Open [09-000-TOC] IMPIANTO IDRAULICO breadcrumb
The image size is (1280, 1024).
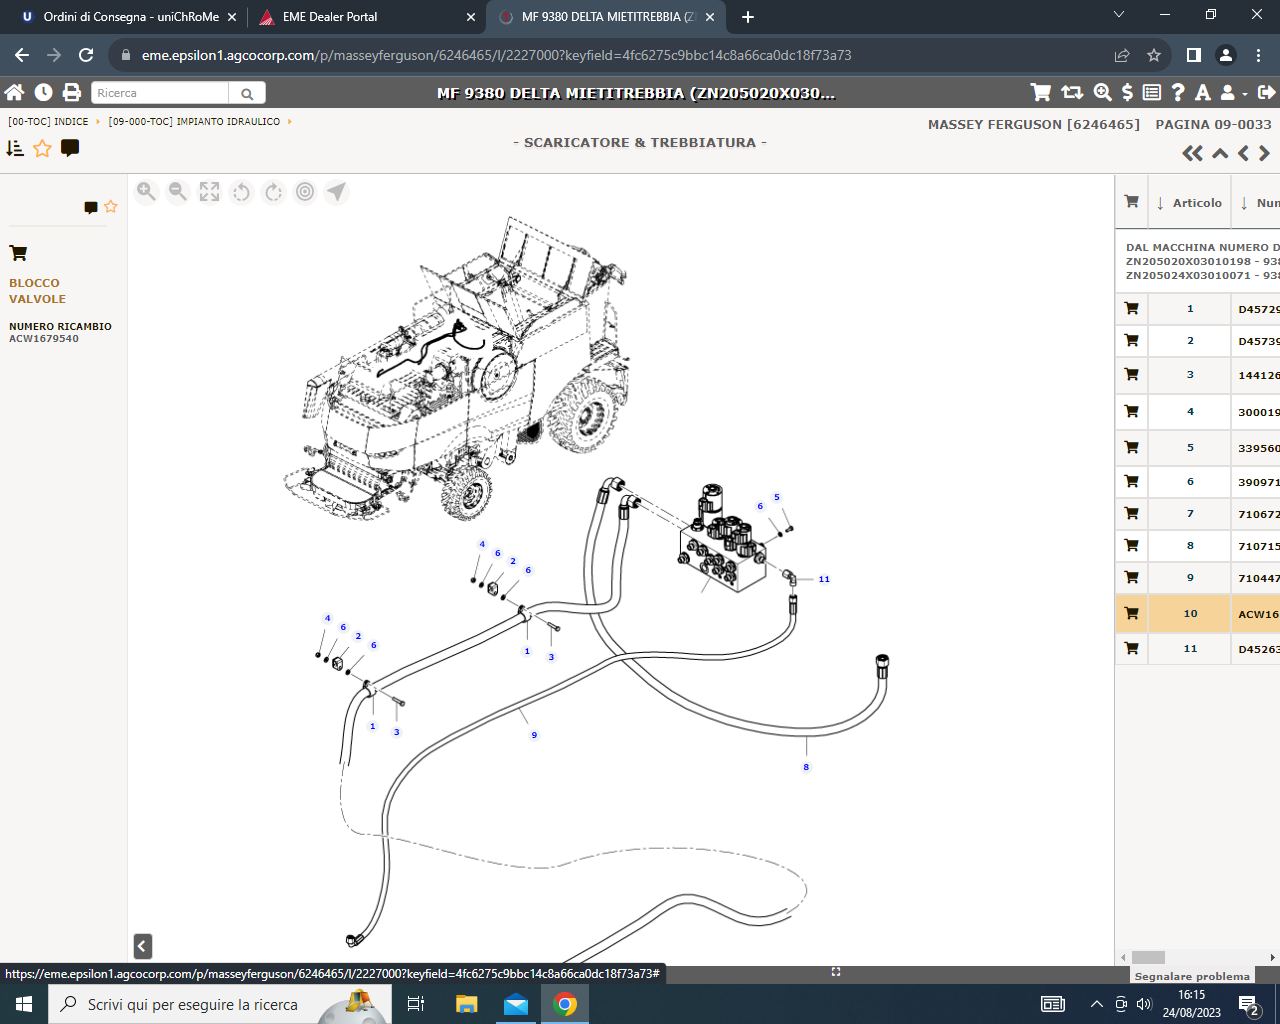click(x=194, y=122)
